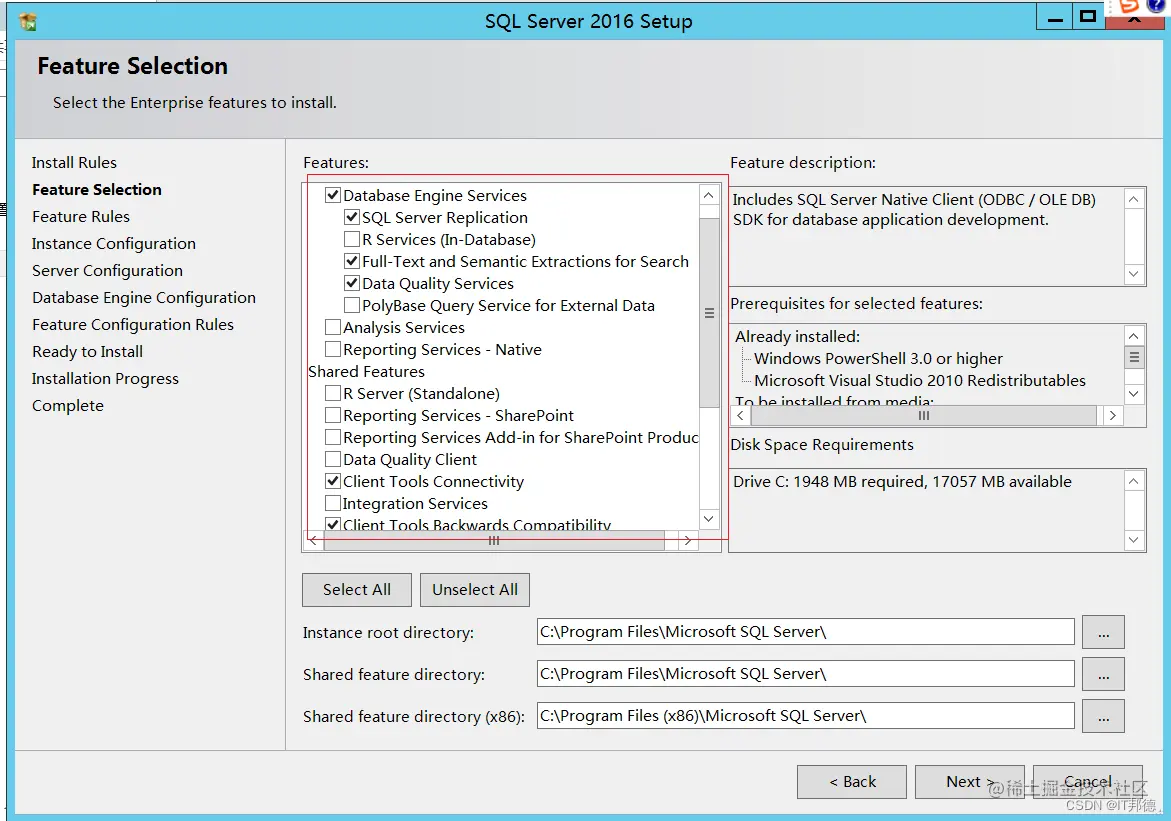This screenshot has height=821, width=1171.
Task: Select Instance Configuration step
Action: [114, 244]
